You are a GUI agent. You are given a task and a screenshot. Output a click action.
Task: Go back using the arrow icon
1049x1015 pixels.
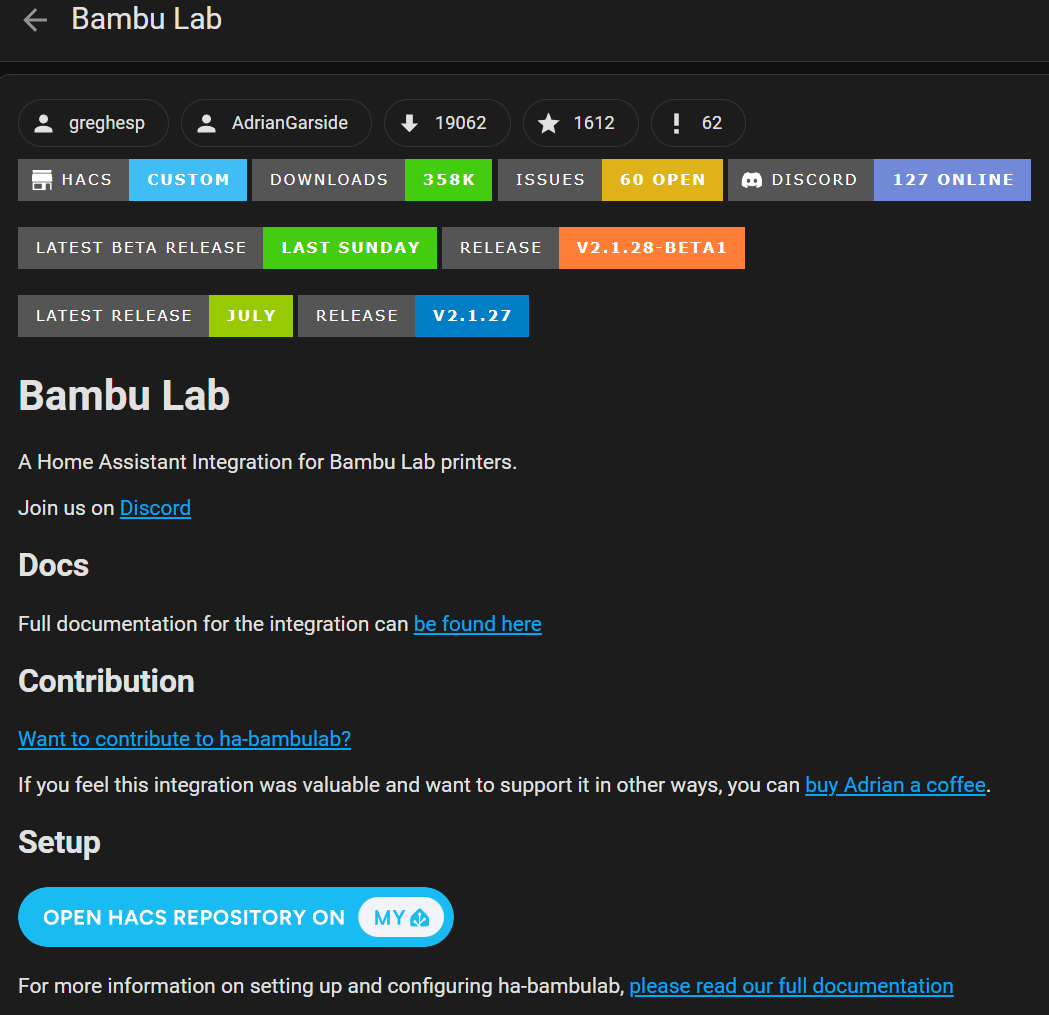tap(35, 20)
